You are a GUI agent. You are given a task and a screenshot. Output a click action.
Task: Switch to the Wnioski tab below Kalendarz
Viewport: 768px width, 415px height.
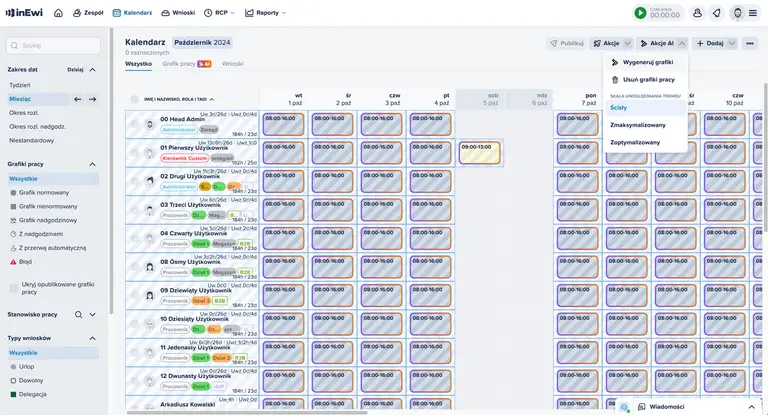232,63
